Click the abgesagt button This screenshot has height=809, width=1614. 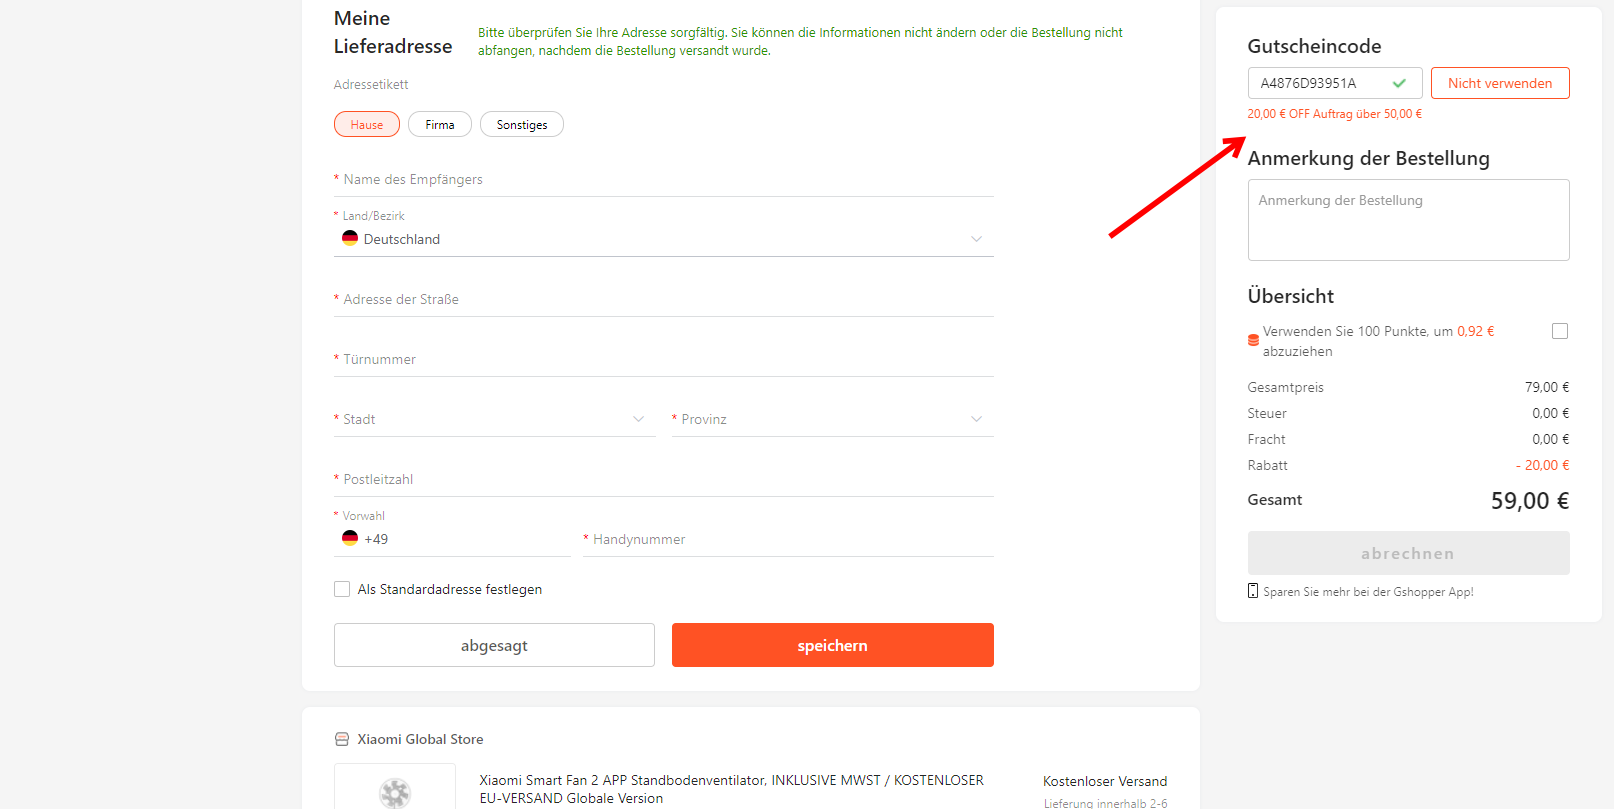click(x=494, y=645)
